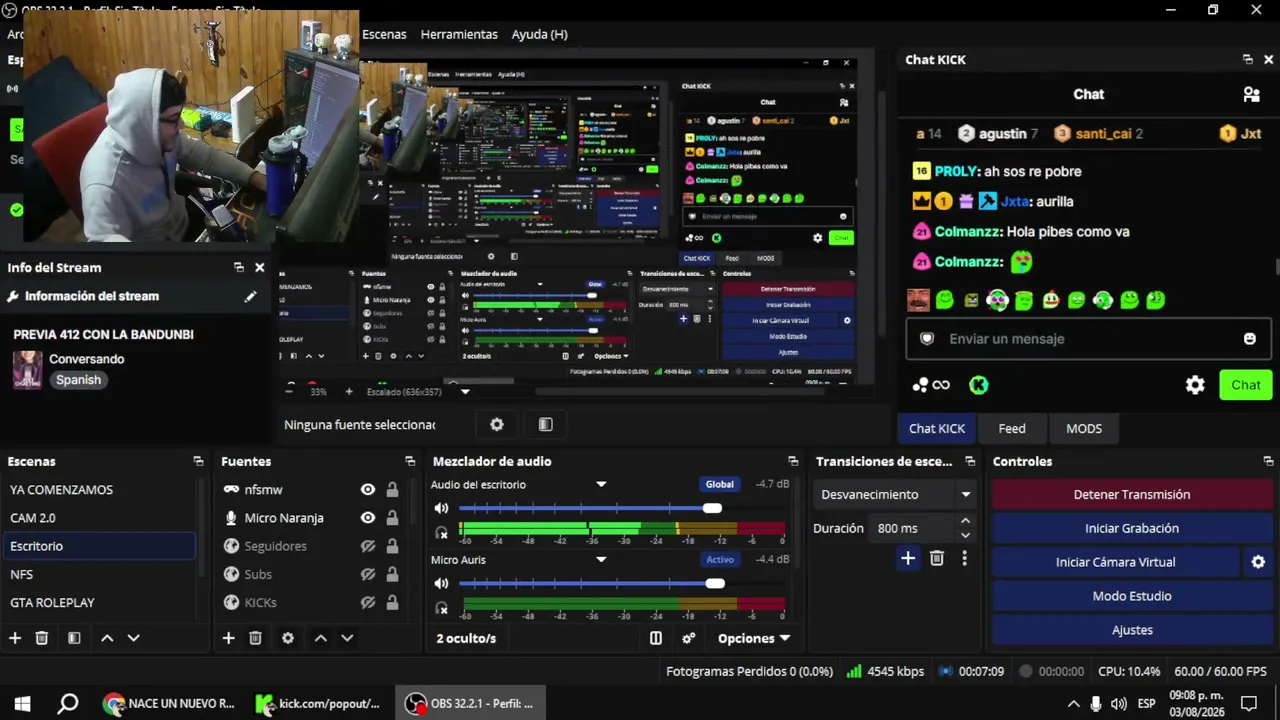
Task: Switch to the Chat KICK tab
Action: pos(937,428)
